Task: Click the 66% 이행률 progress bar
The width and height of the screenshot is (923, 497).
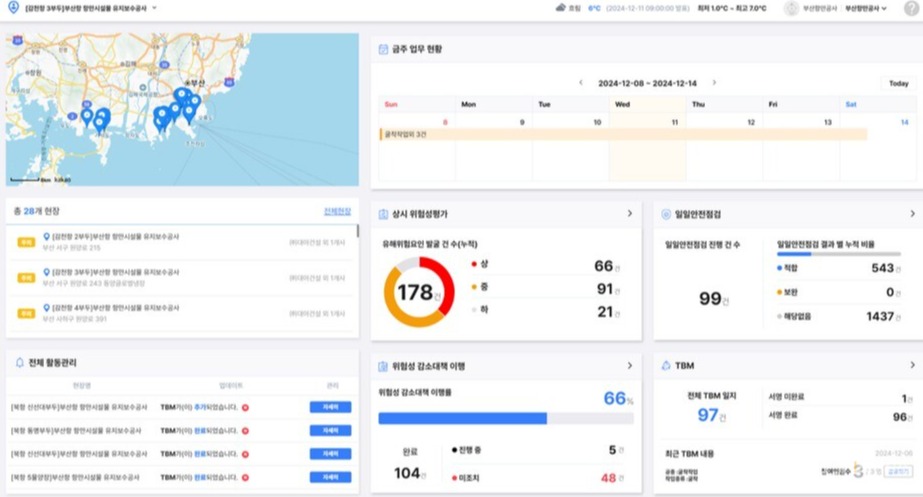Action: click(x=506, y=418)
